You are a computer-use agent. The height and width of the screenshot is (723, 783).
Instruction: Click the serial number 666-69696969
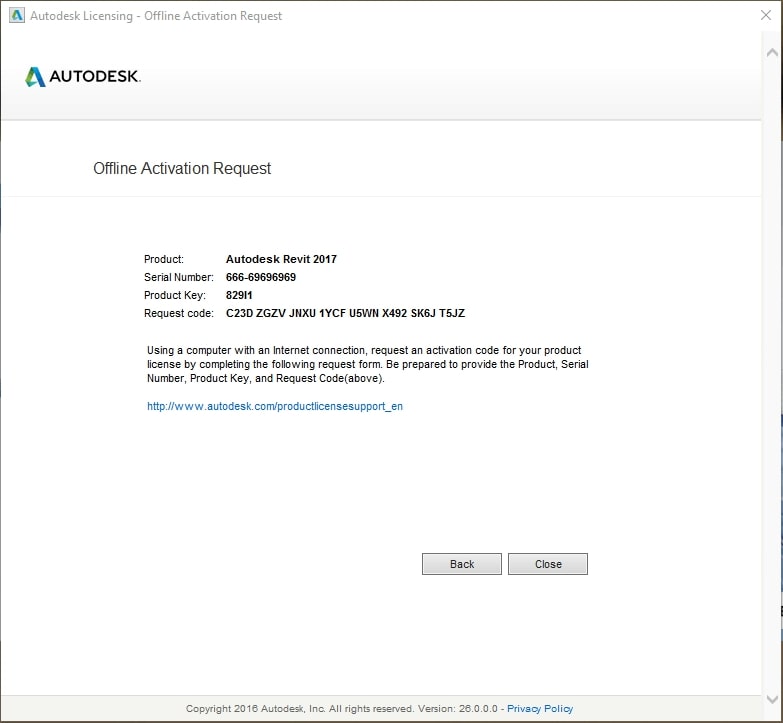tap(261, 277)
